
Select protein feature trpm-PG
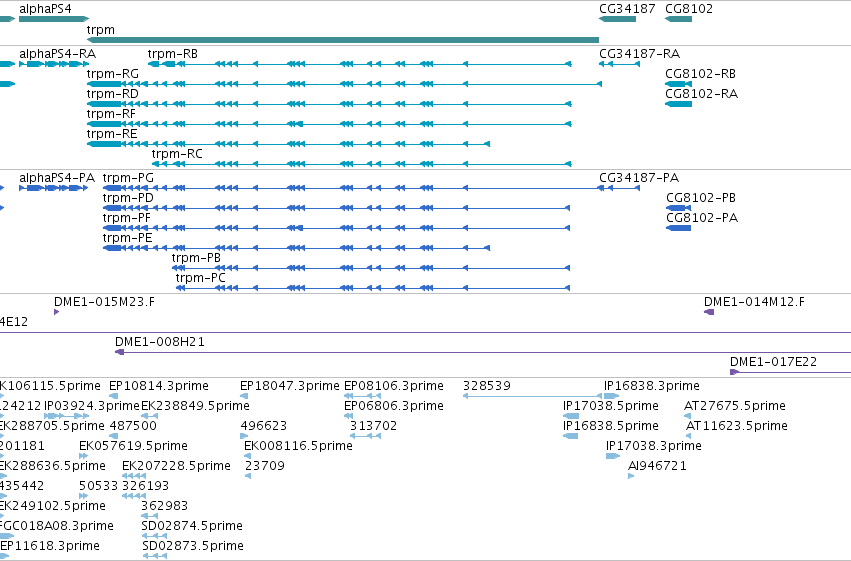point(128,178)
